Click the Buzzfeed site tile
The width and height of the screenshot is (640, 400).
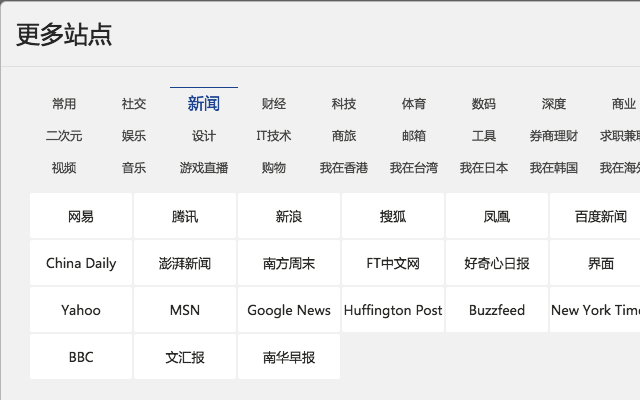pyautogui.click(x=497, y=310)
